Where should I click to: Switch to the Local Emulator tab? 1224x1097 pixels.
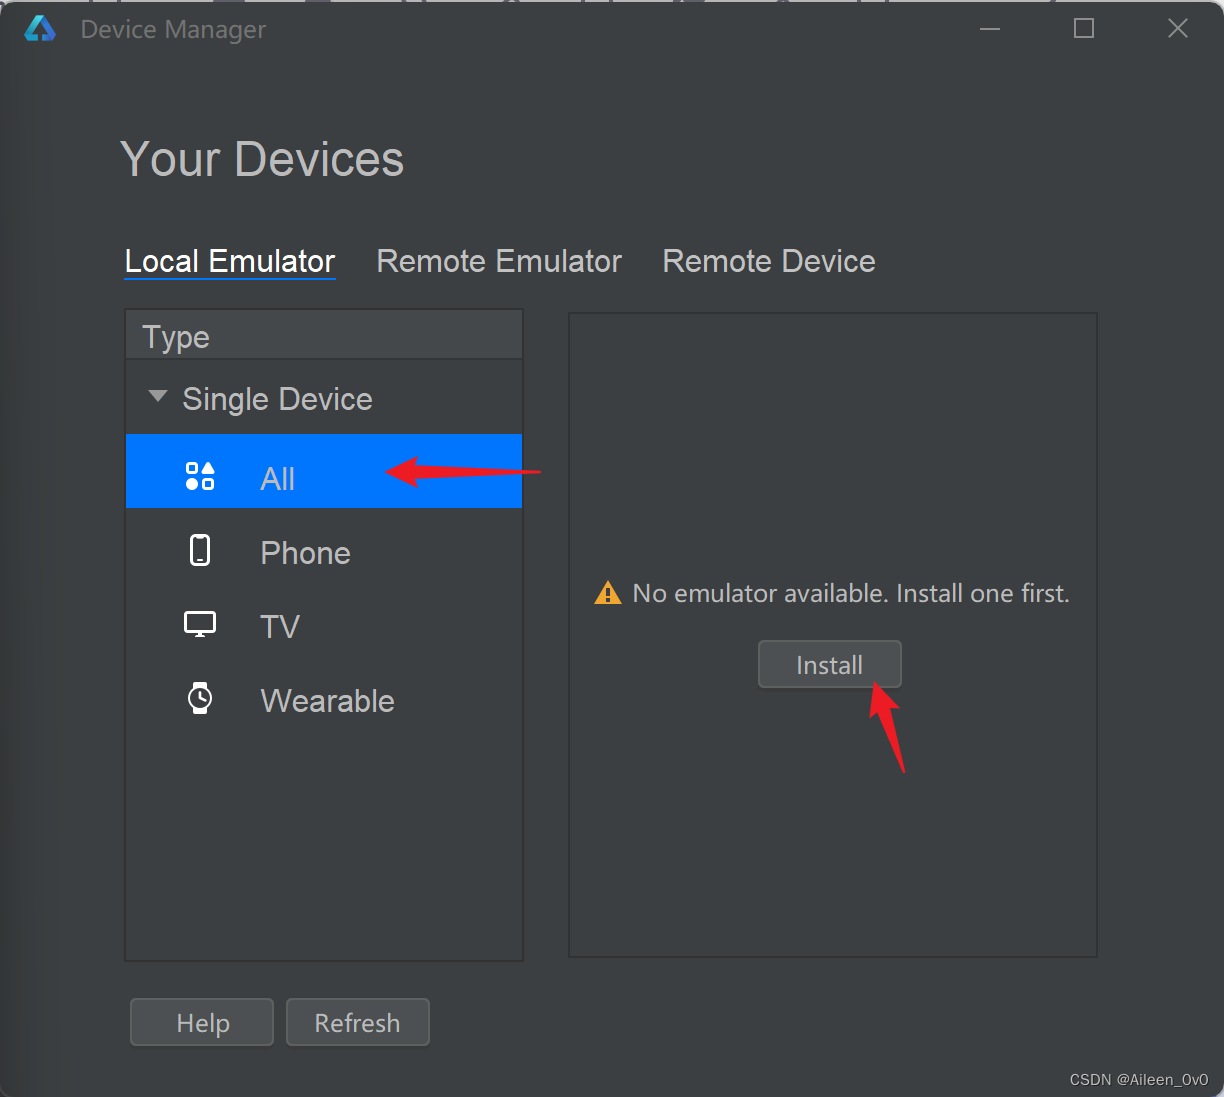pyautogui.click(x=229, y=261)
